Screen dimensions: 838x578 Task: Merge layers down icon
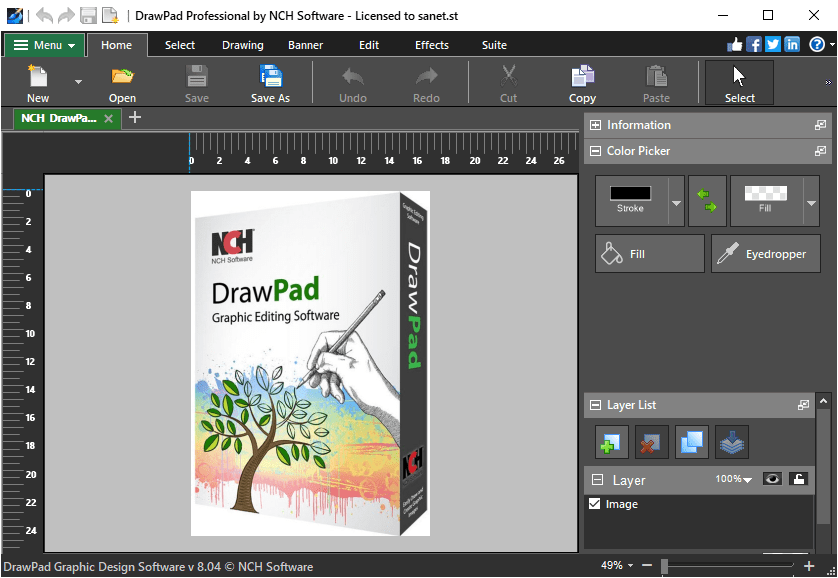click(x=732, y=442)
